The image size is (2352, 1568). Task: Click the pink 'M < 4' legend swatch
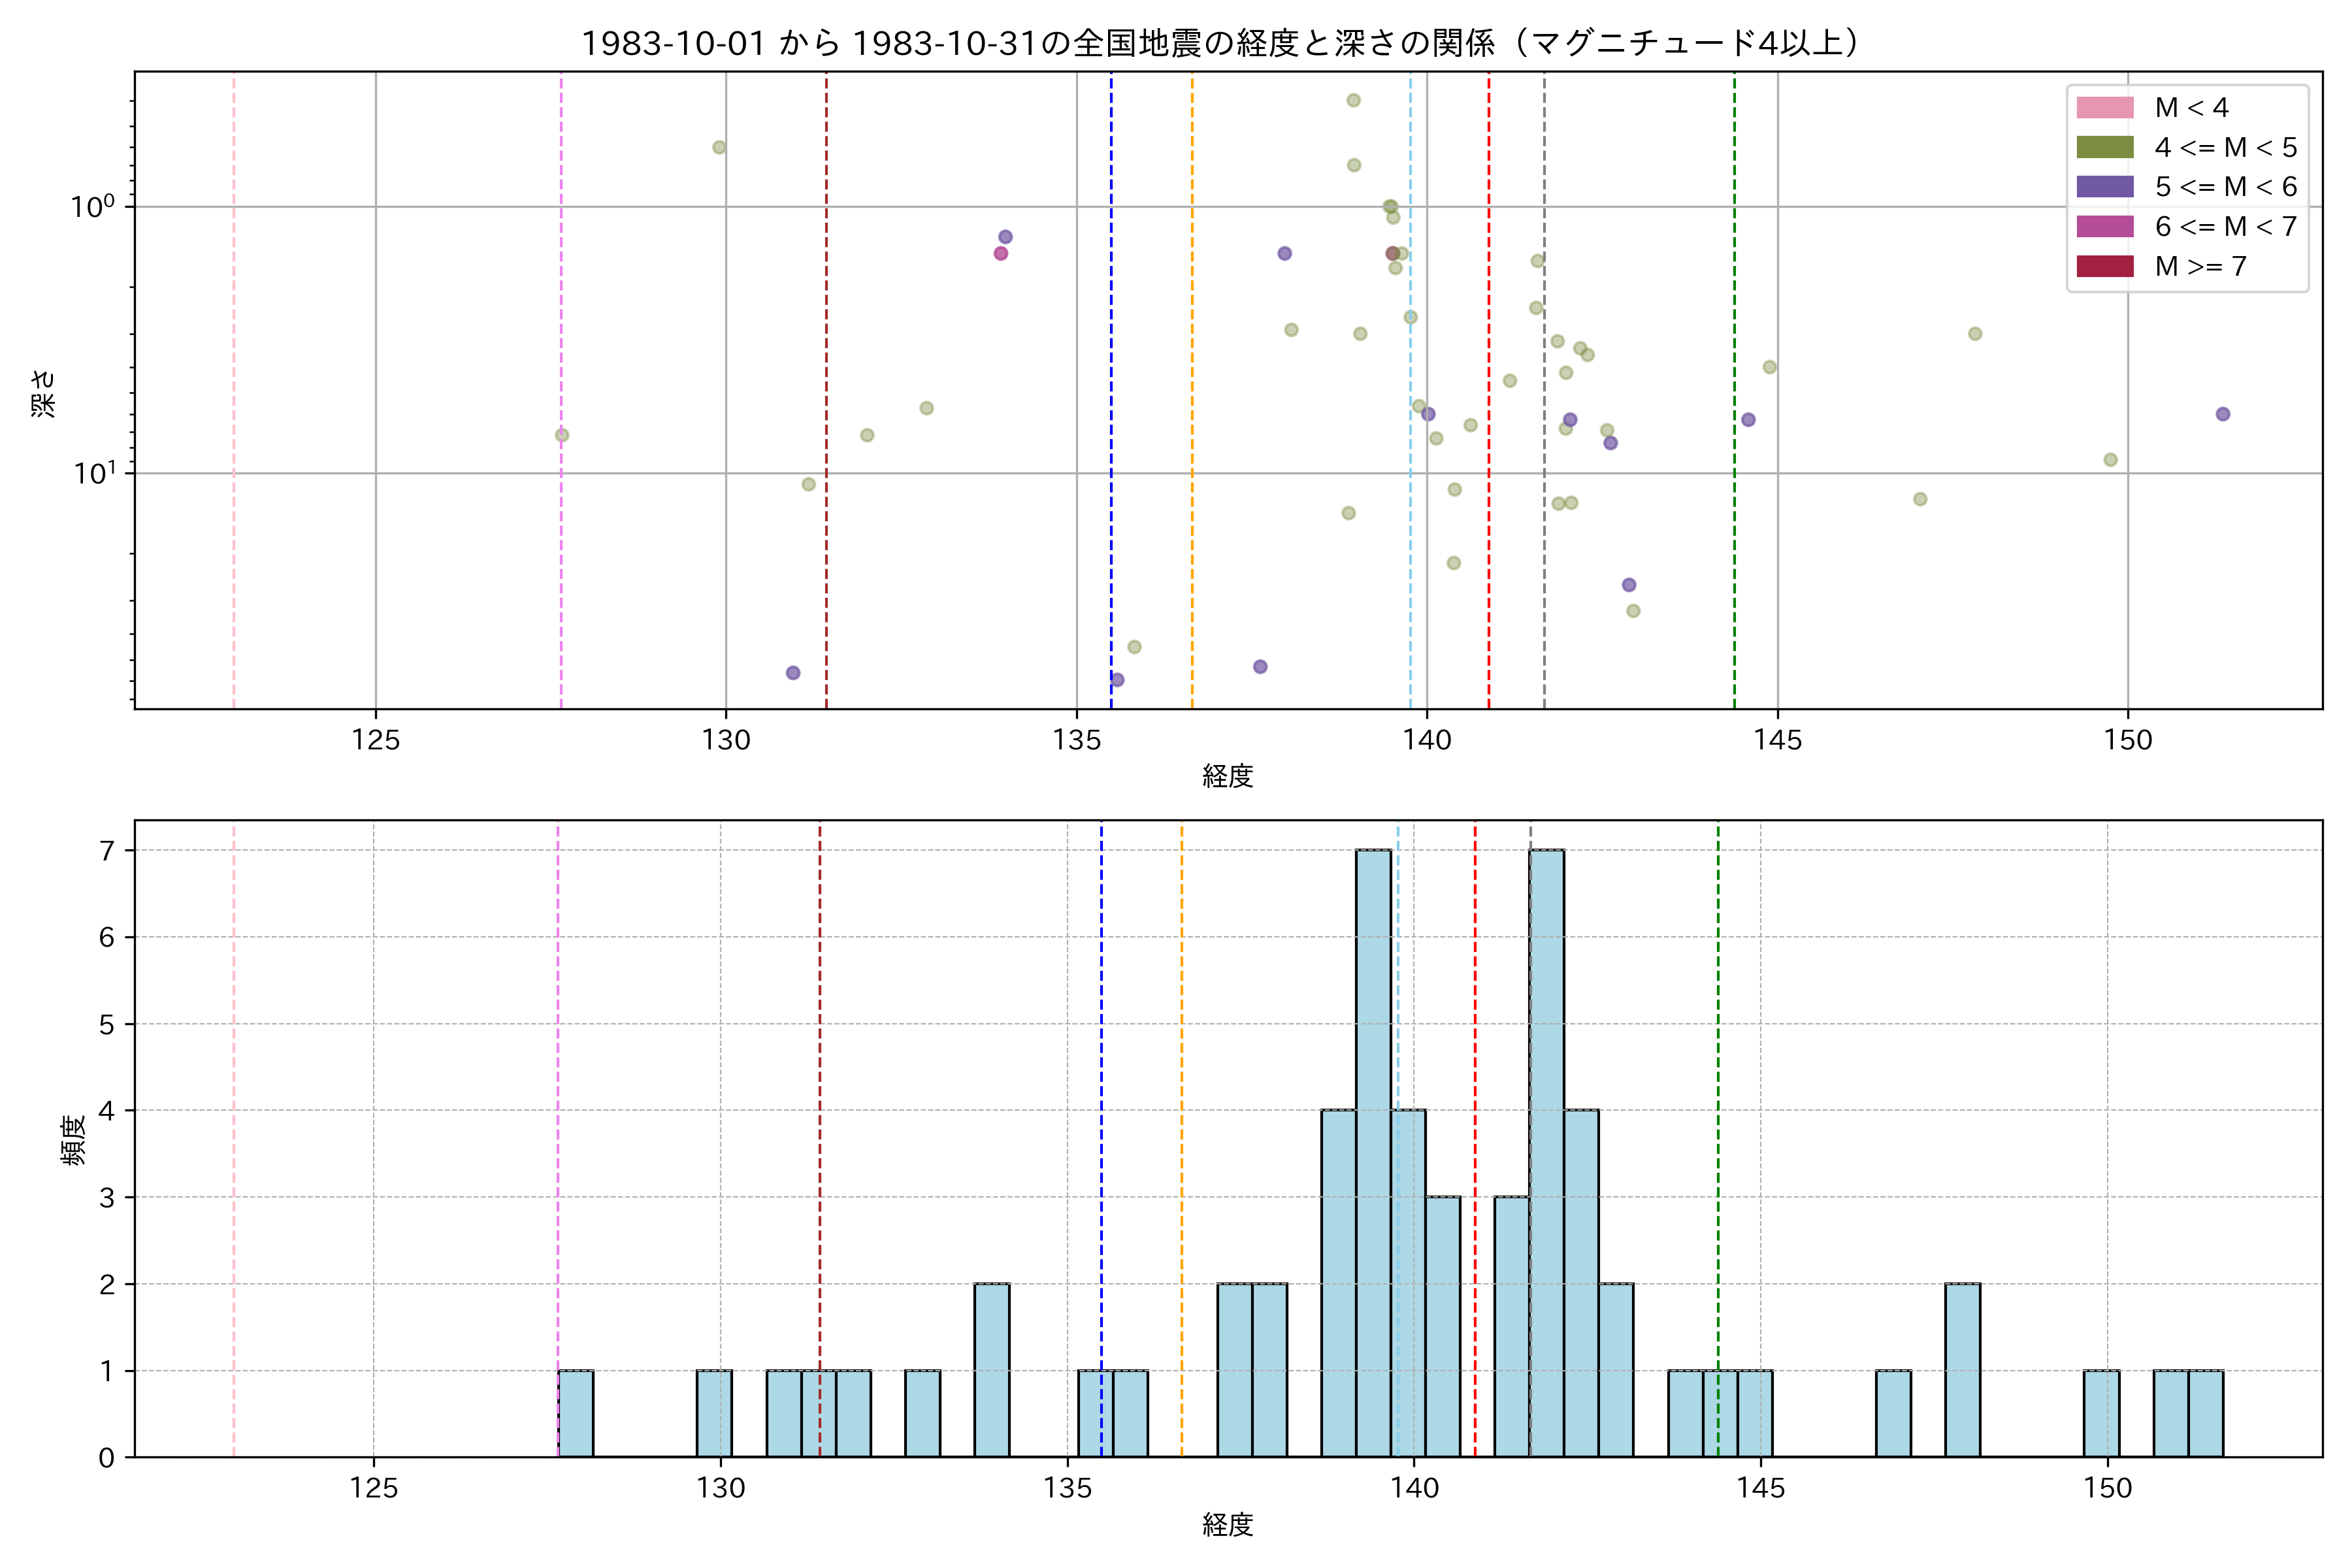pyautogui.click(x=2104, y=108)
